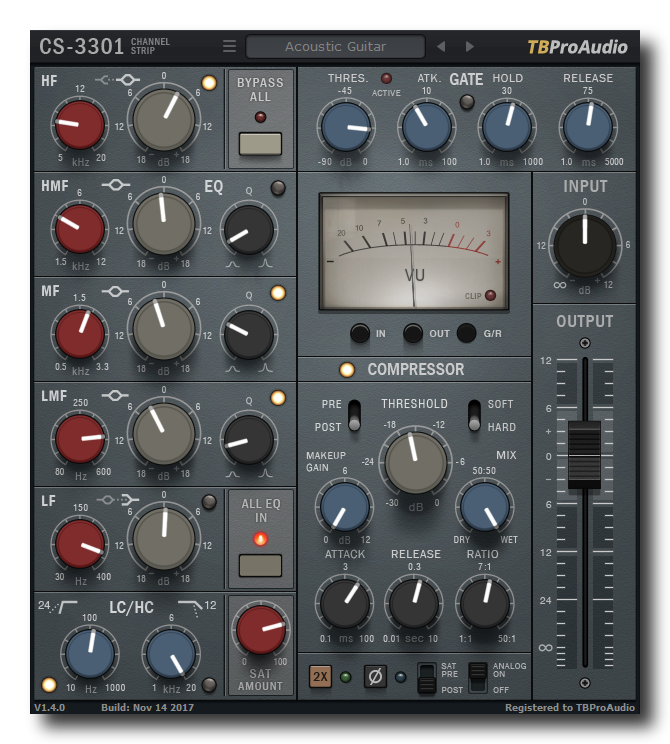Click the MF gain dB knob
The image size is (670, 744).
point(164,329)
